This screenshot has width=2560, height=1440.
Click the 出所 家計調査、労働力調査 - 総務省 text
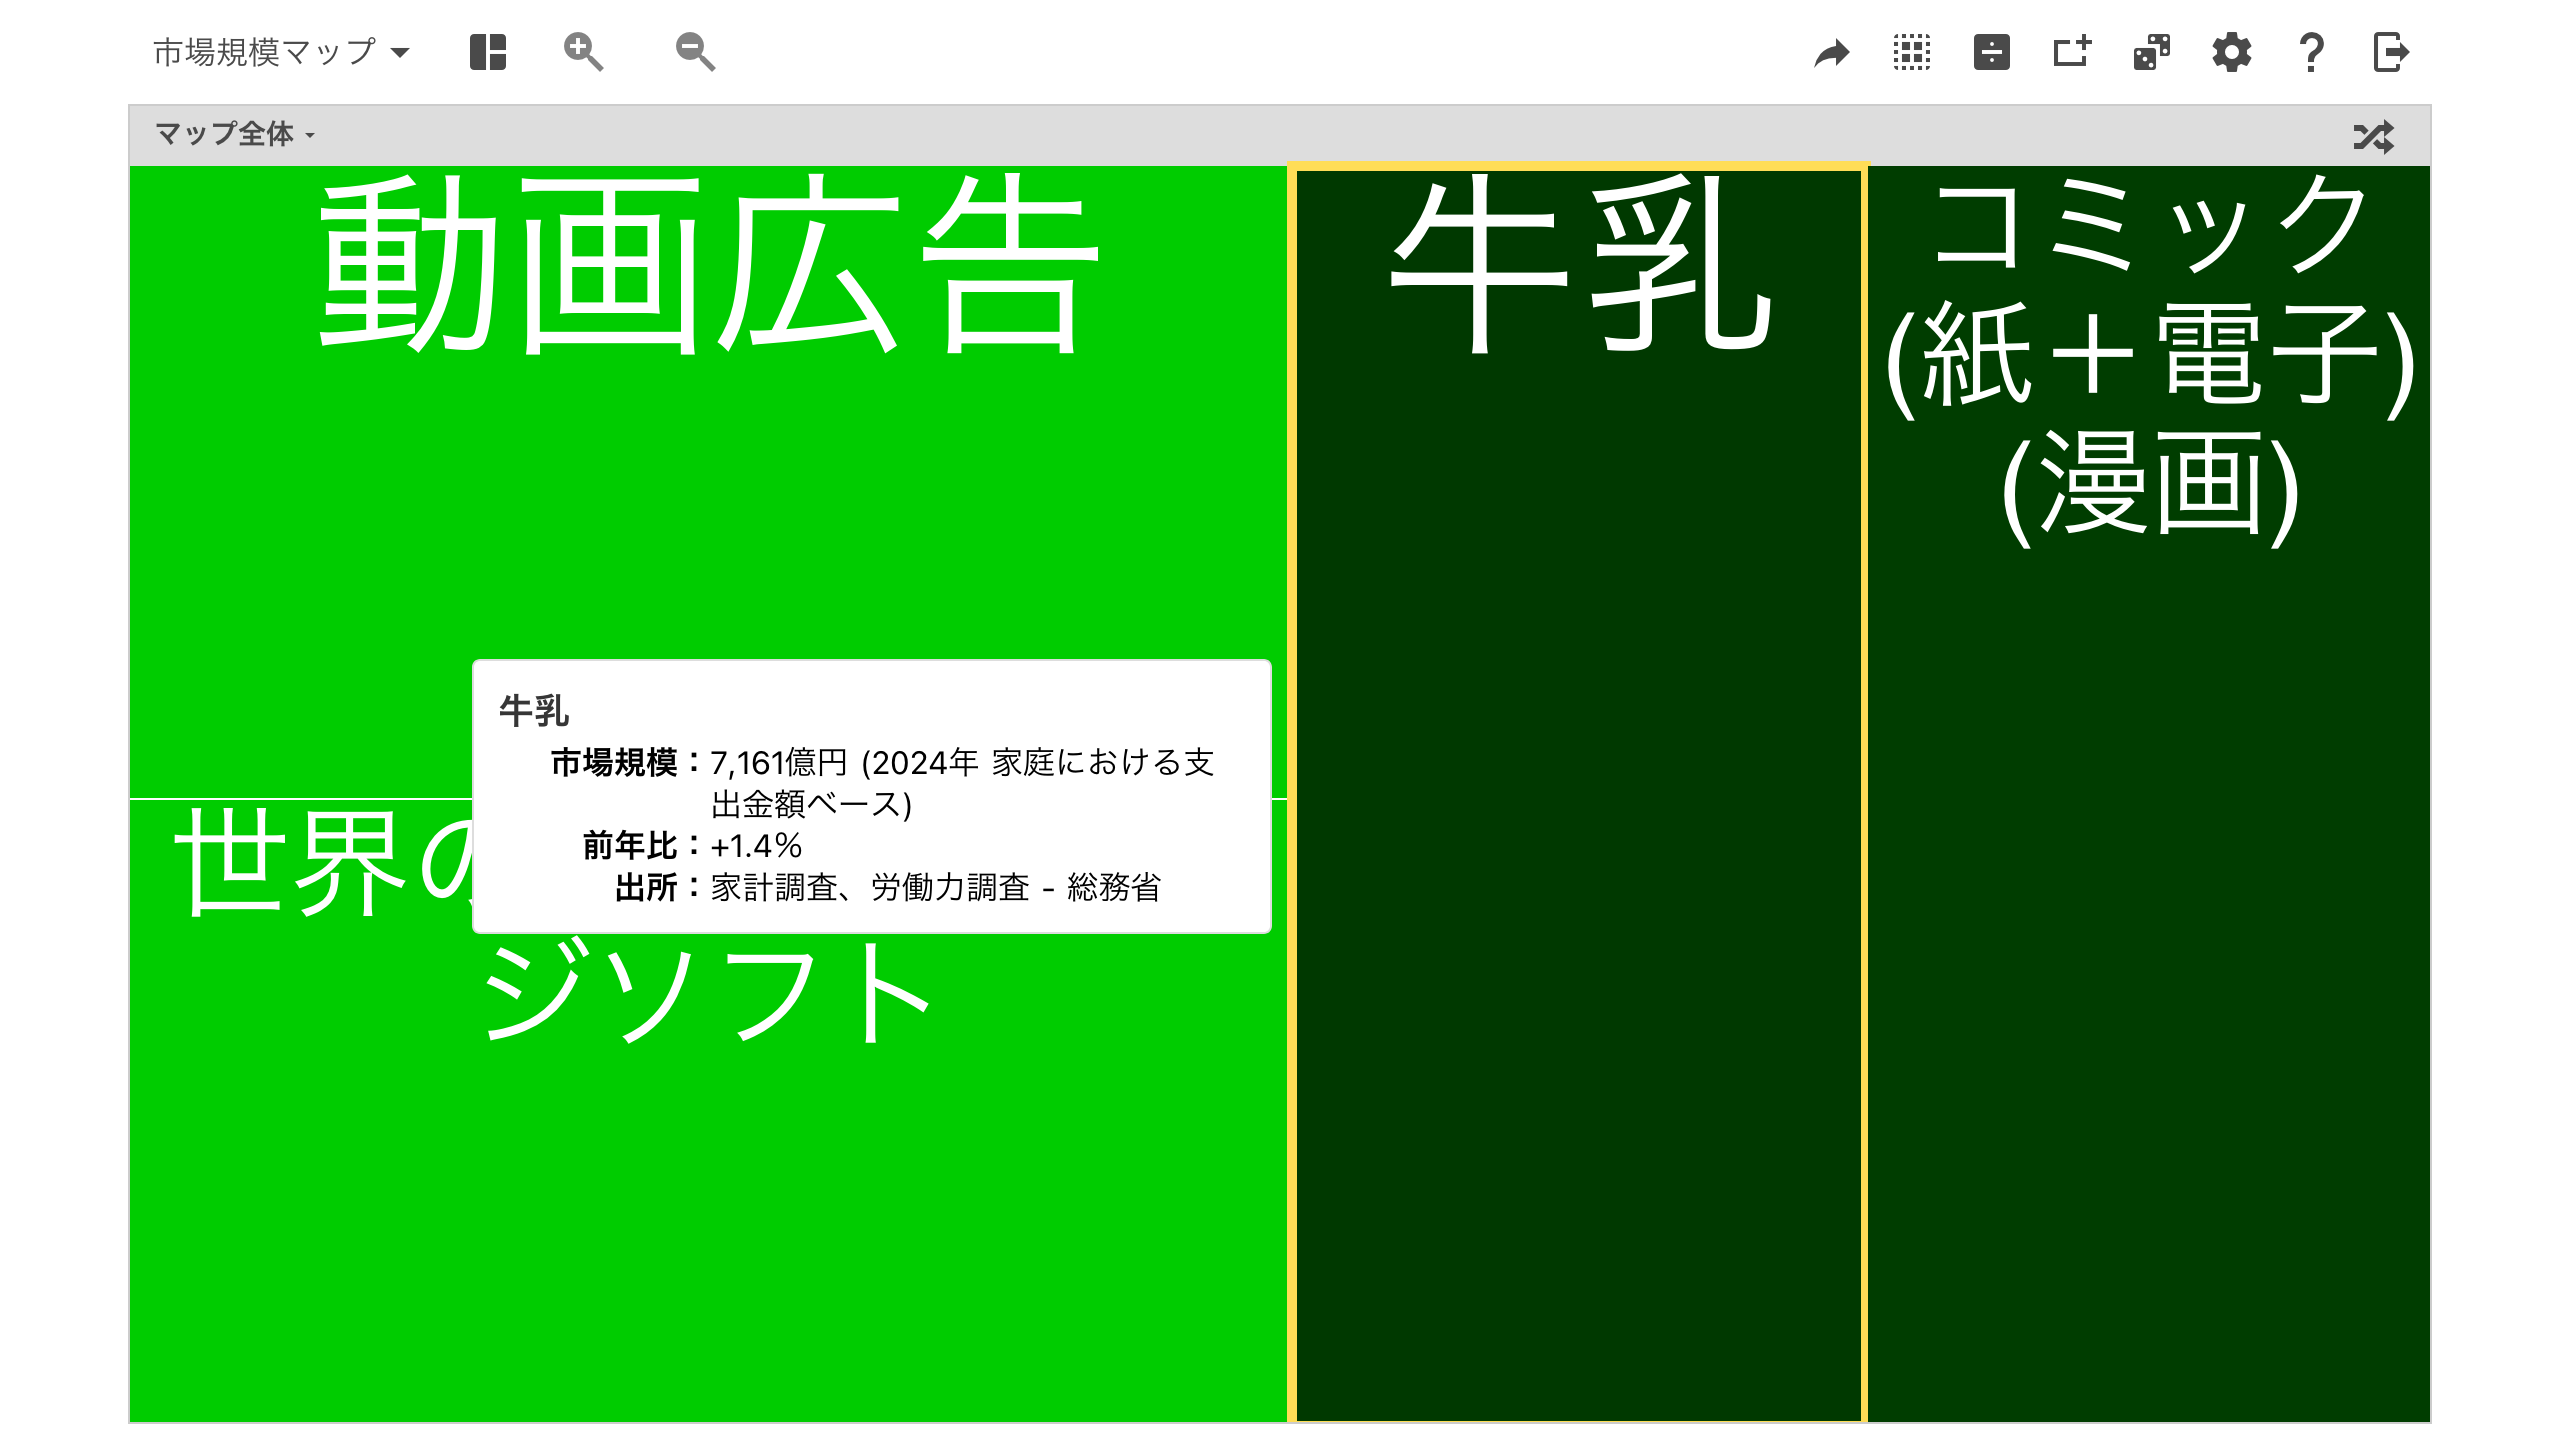click(936, 888)
